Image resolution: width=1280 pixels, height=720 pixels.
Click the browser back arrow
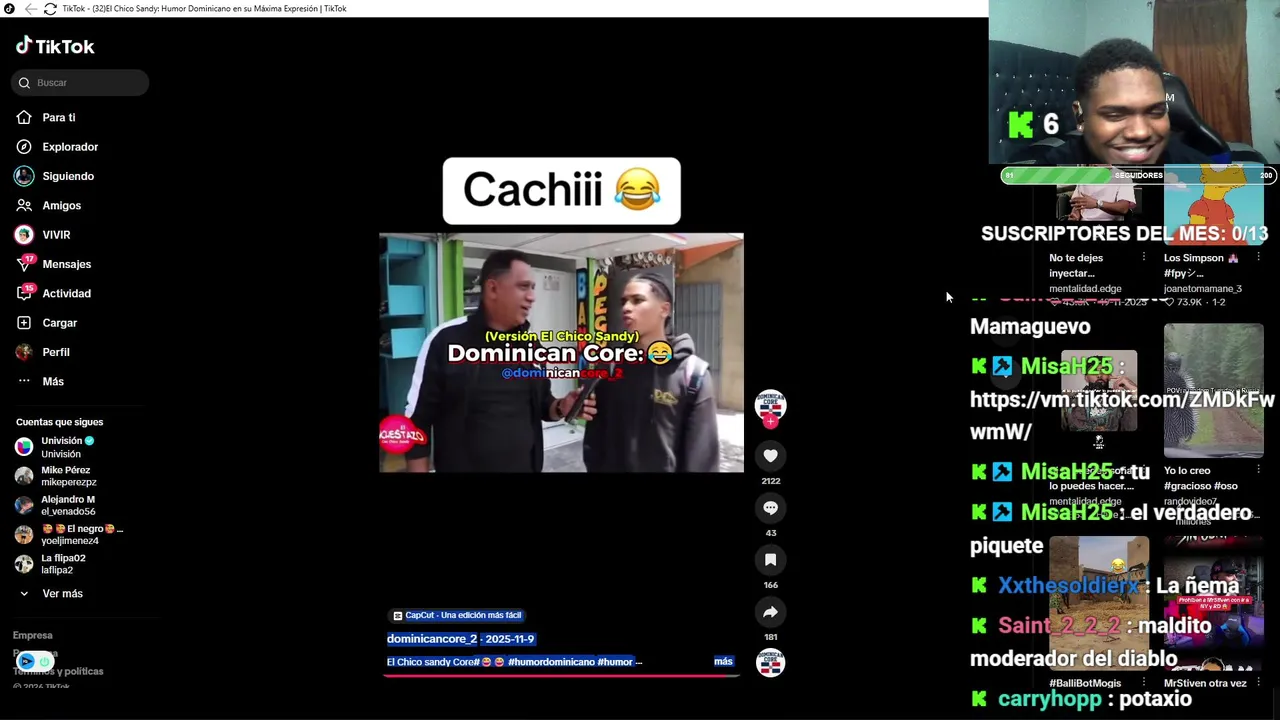30,9
